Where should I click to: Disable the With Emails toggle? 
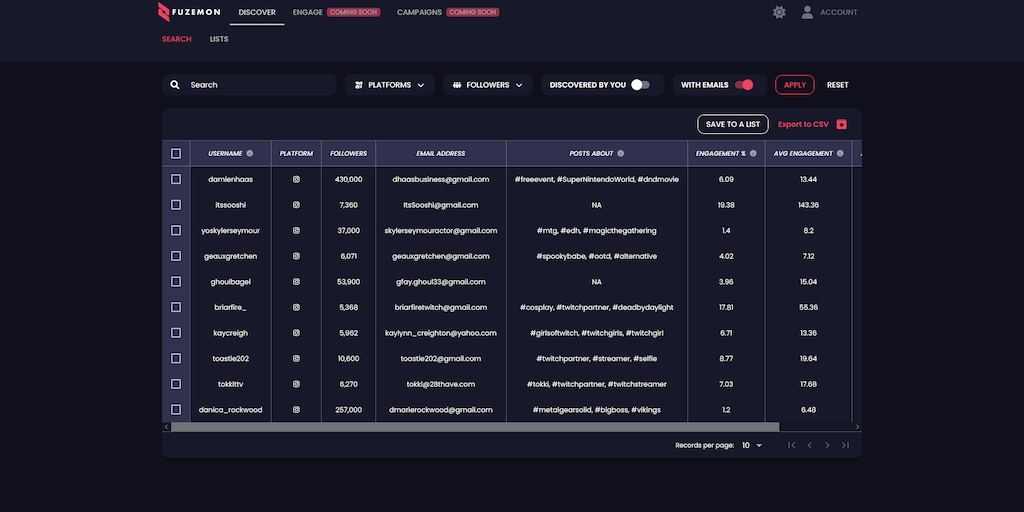tap(743, 85)
